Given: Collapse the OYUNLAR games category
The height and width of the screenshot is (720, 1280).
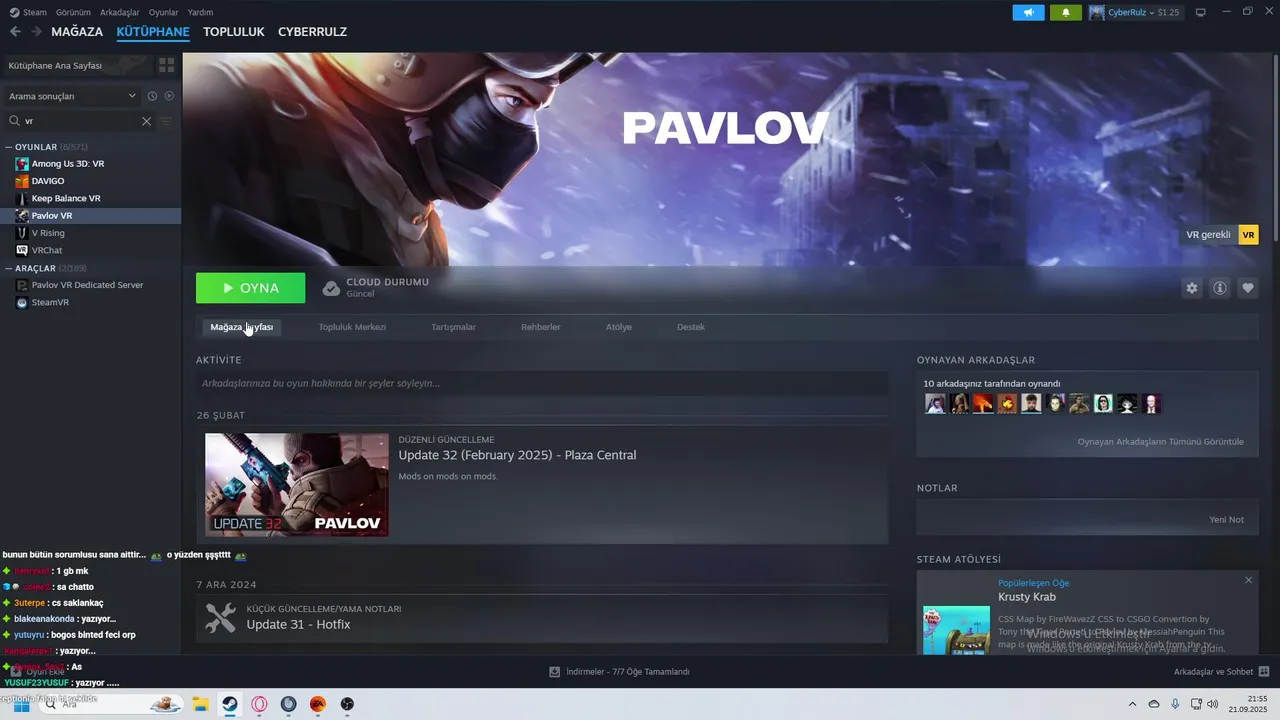Looking at the screenshot, I should tap(8, 147).
